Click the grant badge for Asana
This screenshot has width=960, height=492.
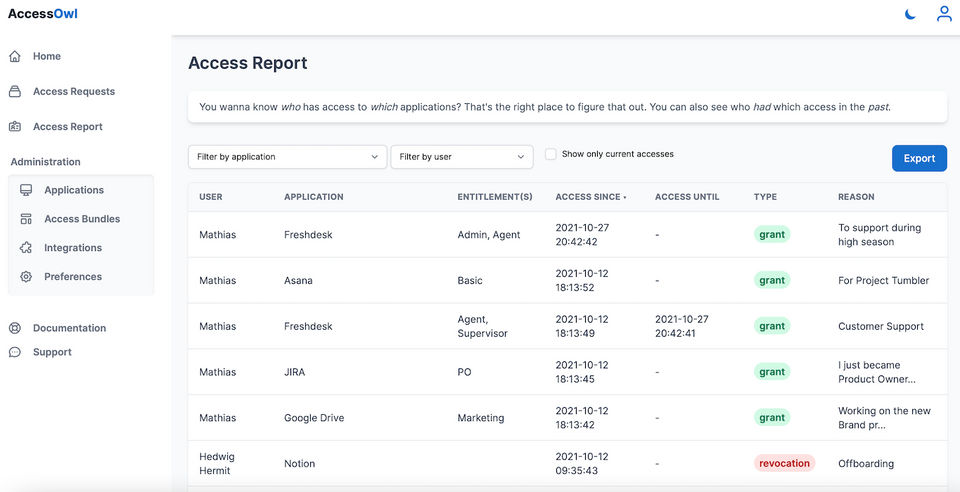pos(771,281)
